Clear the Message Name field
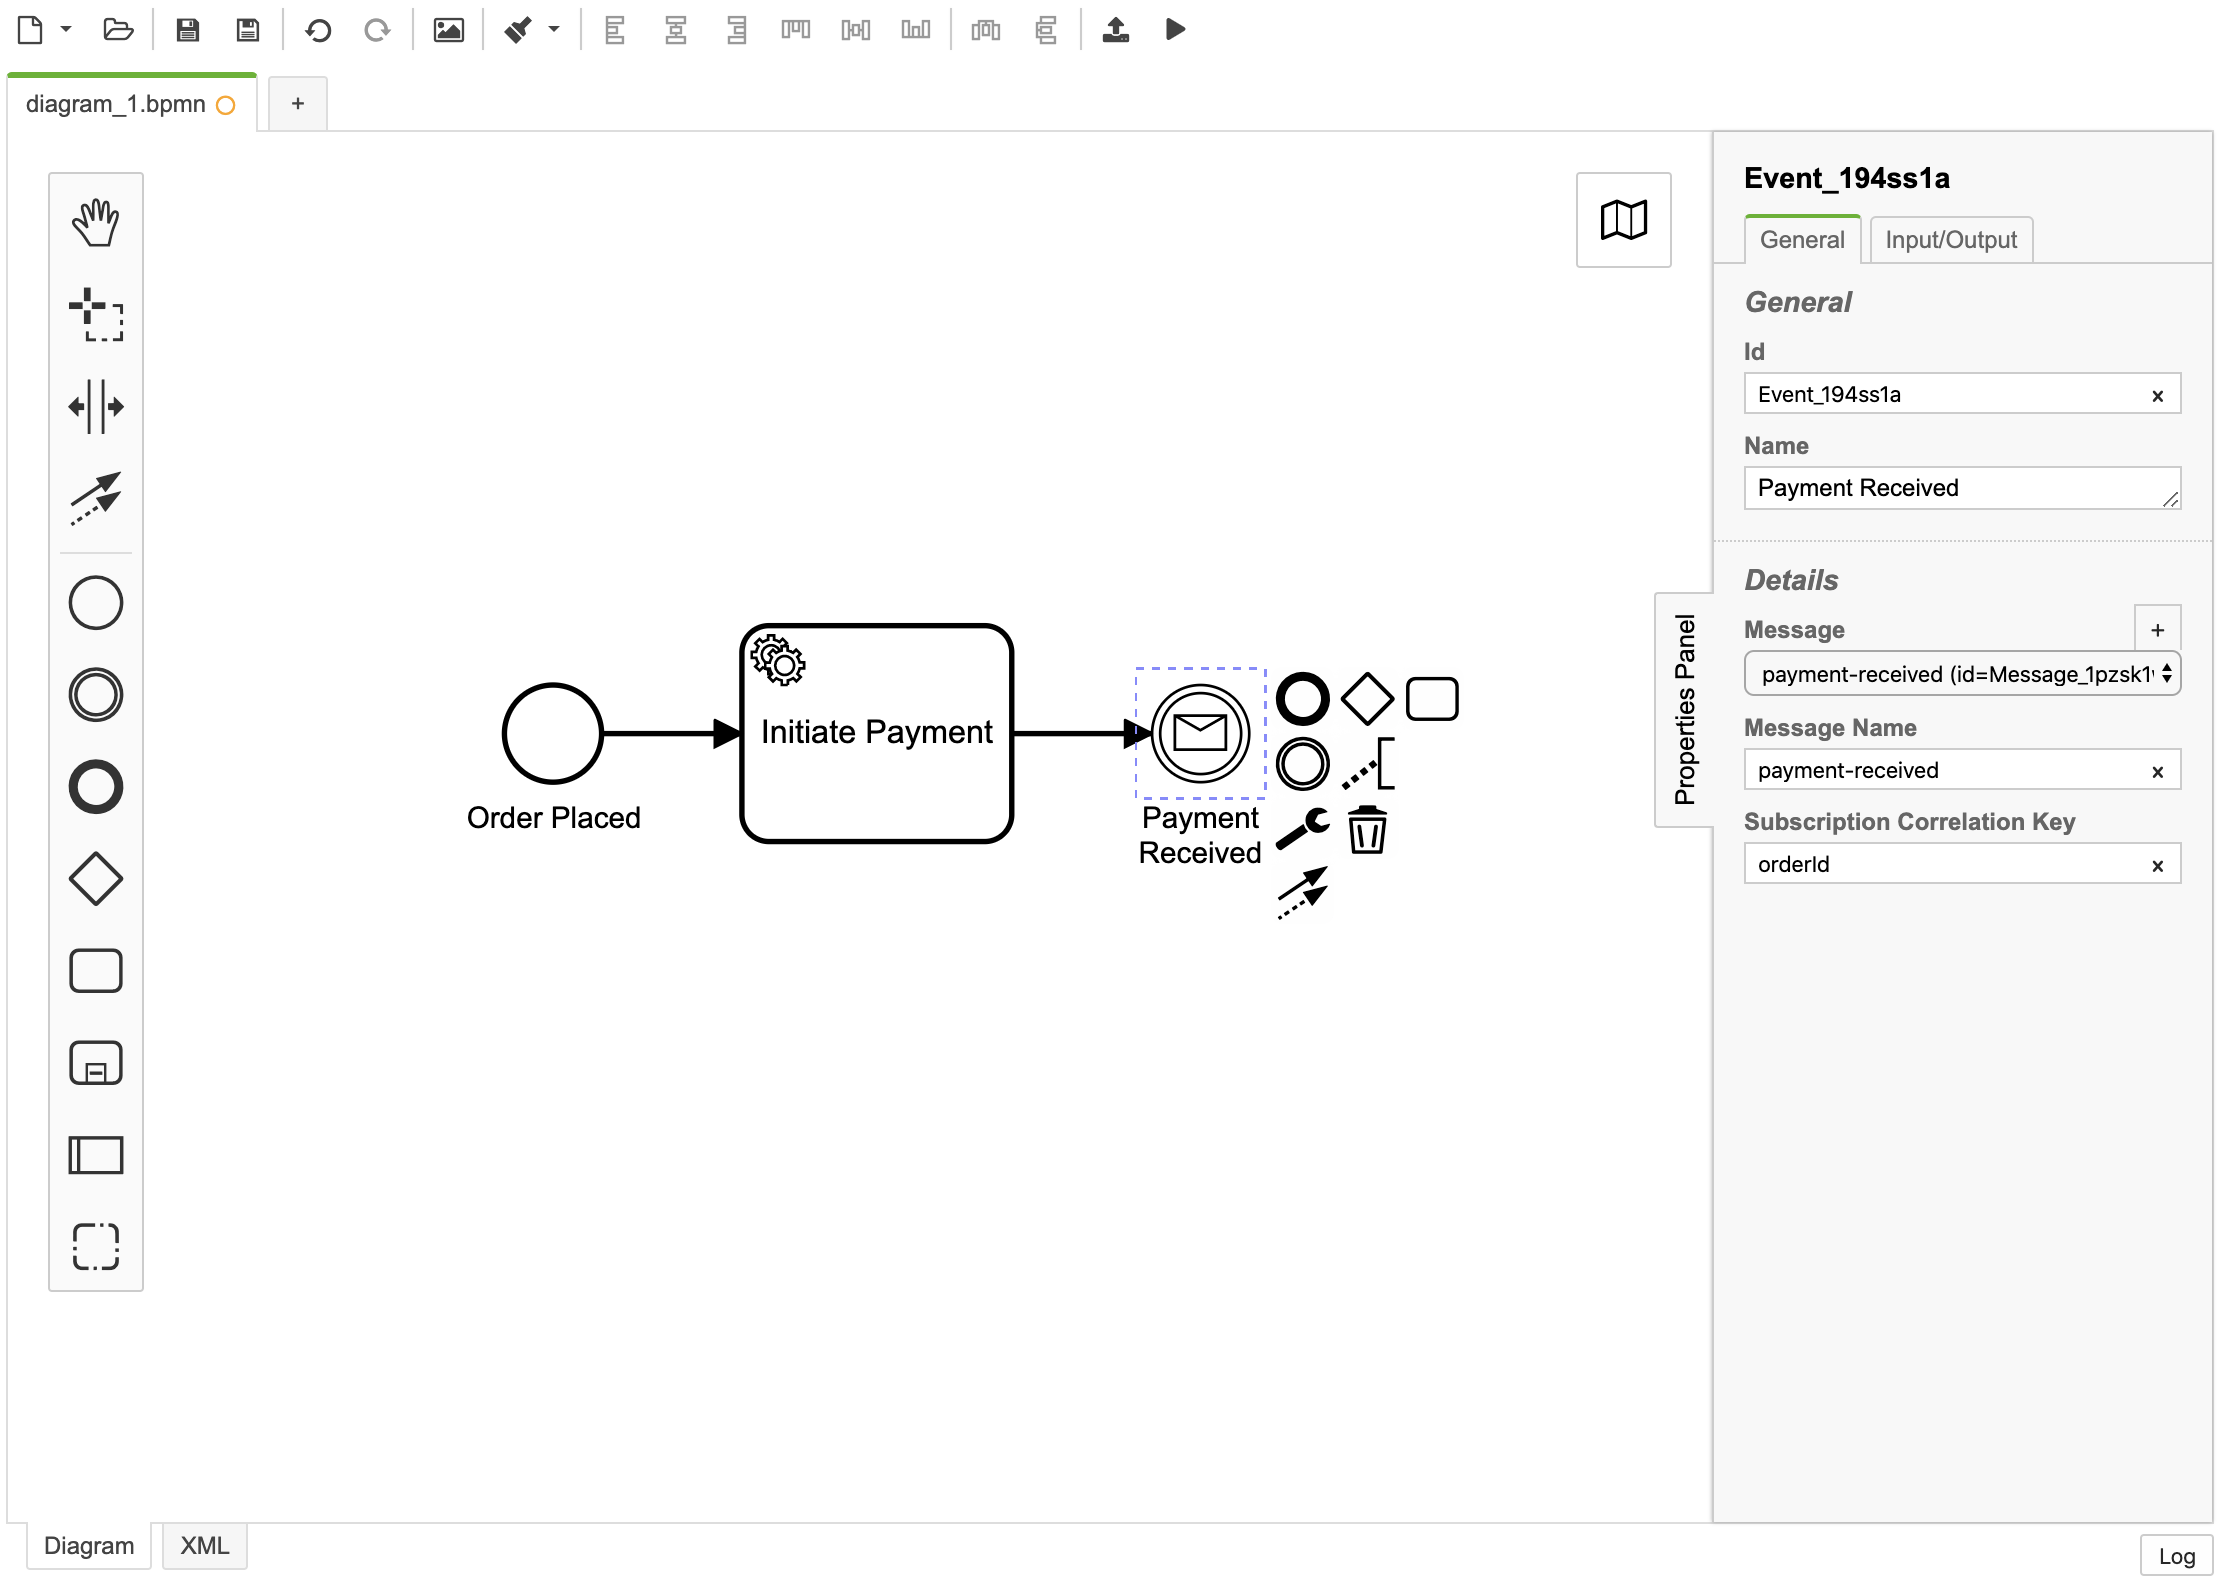The height and width of the screenshot is (1582, 2220). coord(2158,772)
